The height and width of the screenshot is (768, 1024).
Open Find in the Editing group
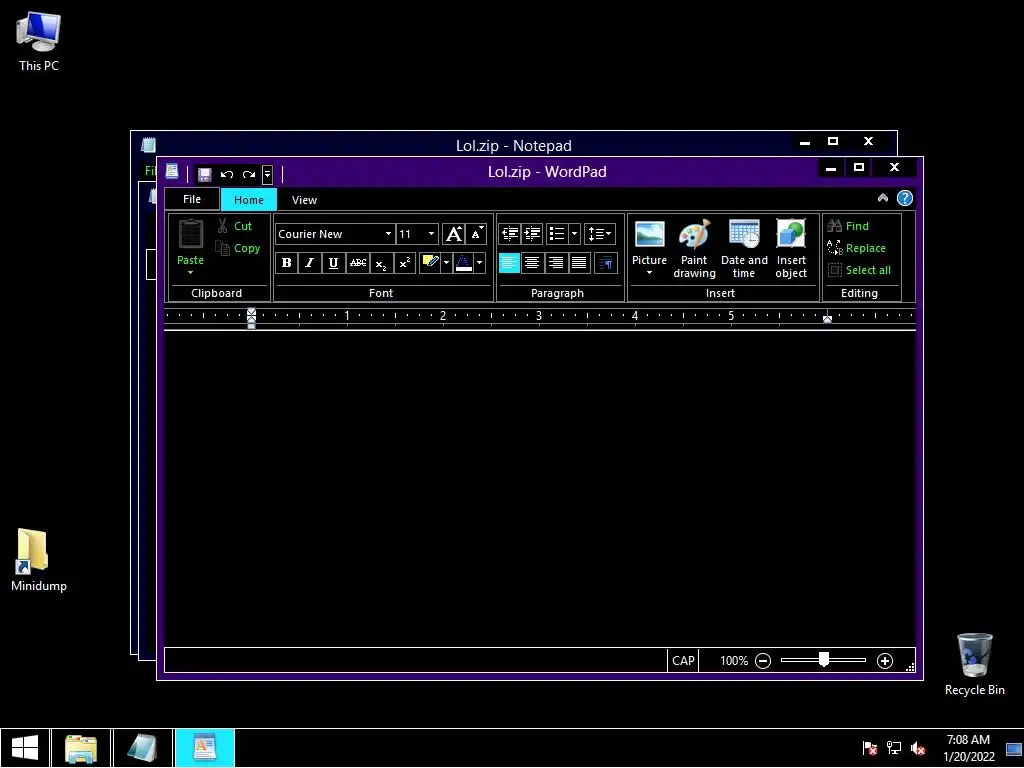pos(848,226)
